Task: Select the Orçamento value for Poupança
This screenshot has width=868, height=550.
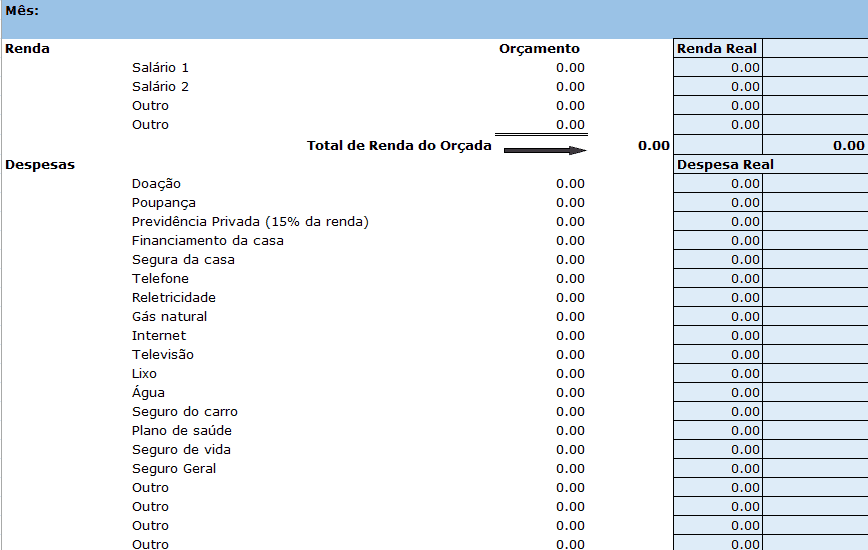Action: 570,203
